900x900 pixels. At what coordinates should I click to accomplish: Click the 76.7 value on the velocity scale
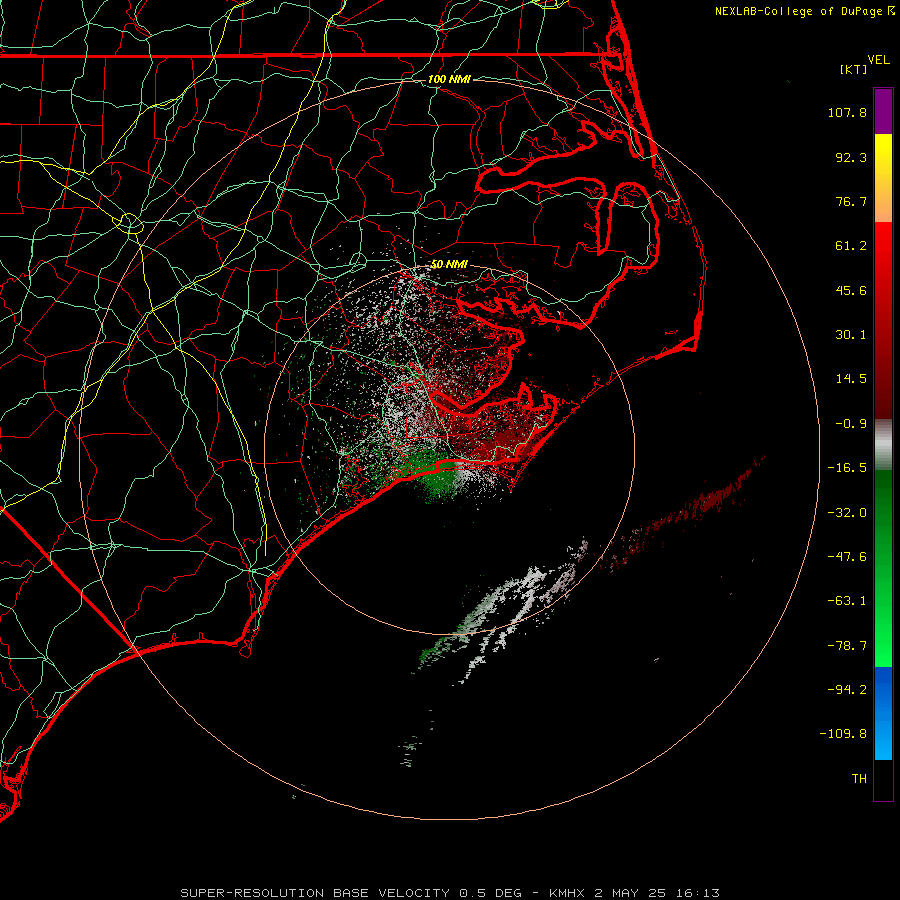[x=851, y=201]
